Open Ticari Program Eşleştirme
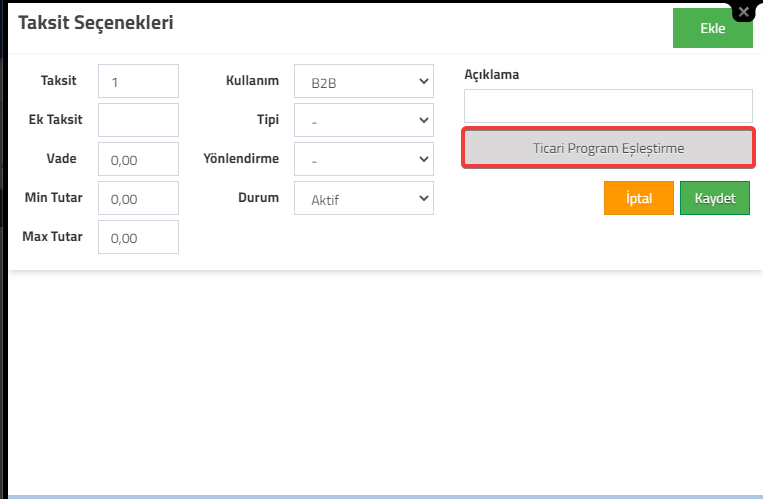The width and height of the screenshot is (763, 499). point(608,148)
